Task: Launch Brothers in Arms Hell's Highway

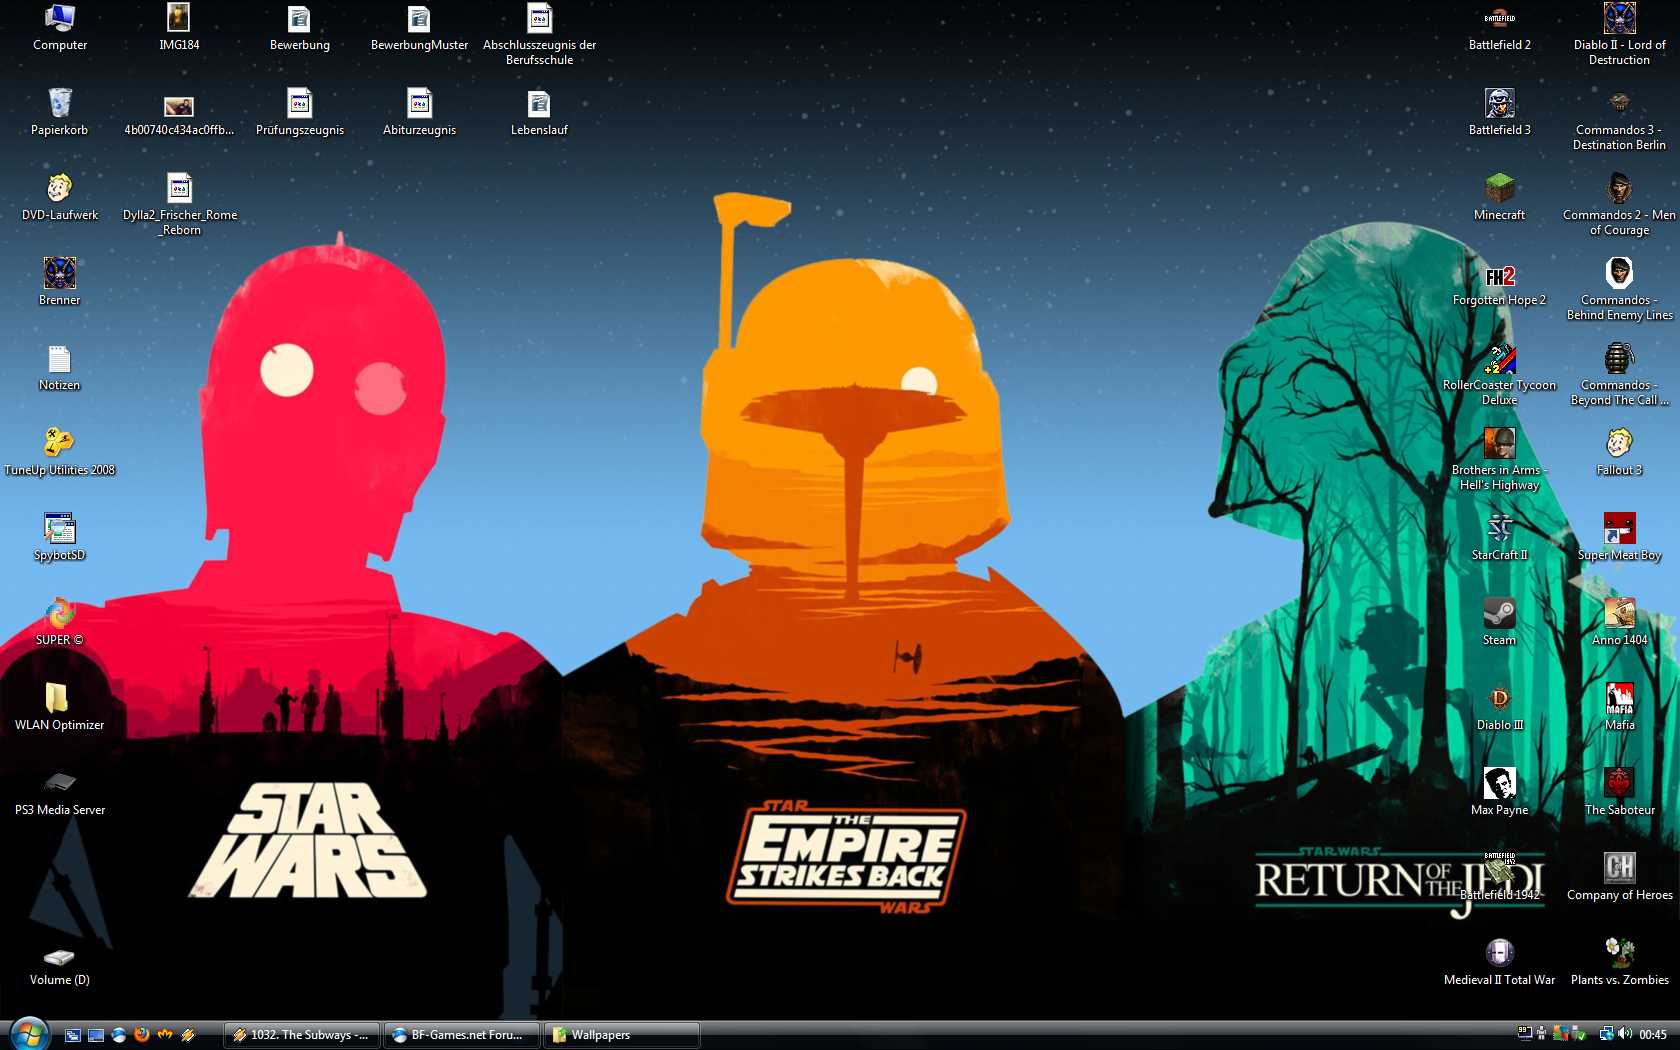Action: coord(1499,460)
